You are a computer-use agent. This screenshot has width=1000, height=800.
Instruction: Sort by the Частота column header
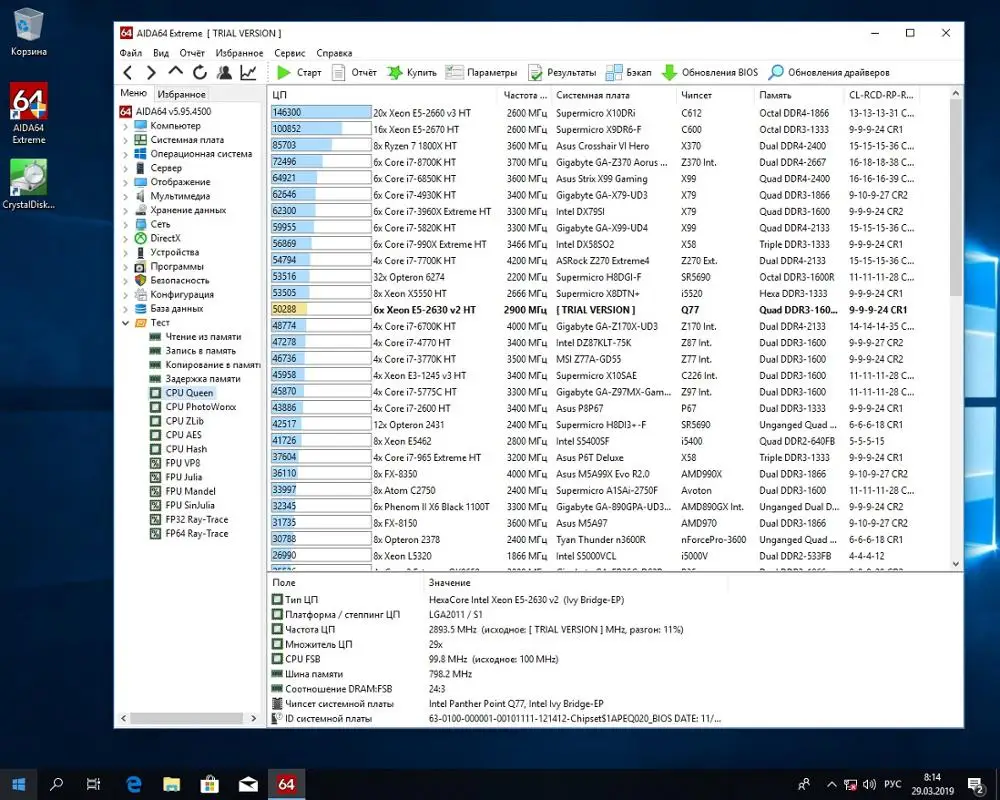(524, 95)
